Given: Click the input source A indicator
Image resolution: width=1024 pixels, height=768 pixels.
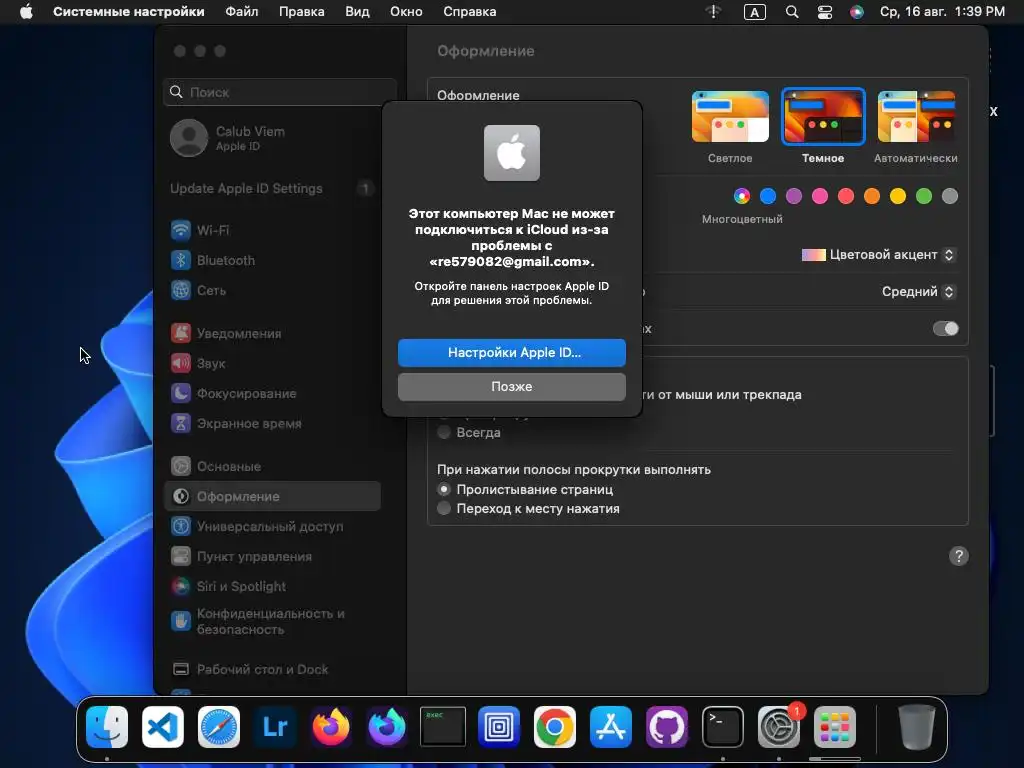Looking at the screenshot, I should [x=754, y=12].
